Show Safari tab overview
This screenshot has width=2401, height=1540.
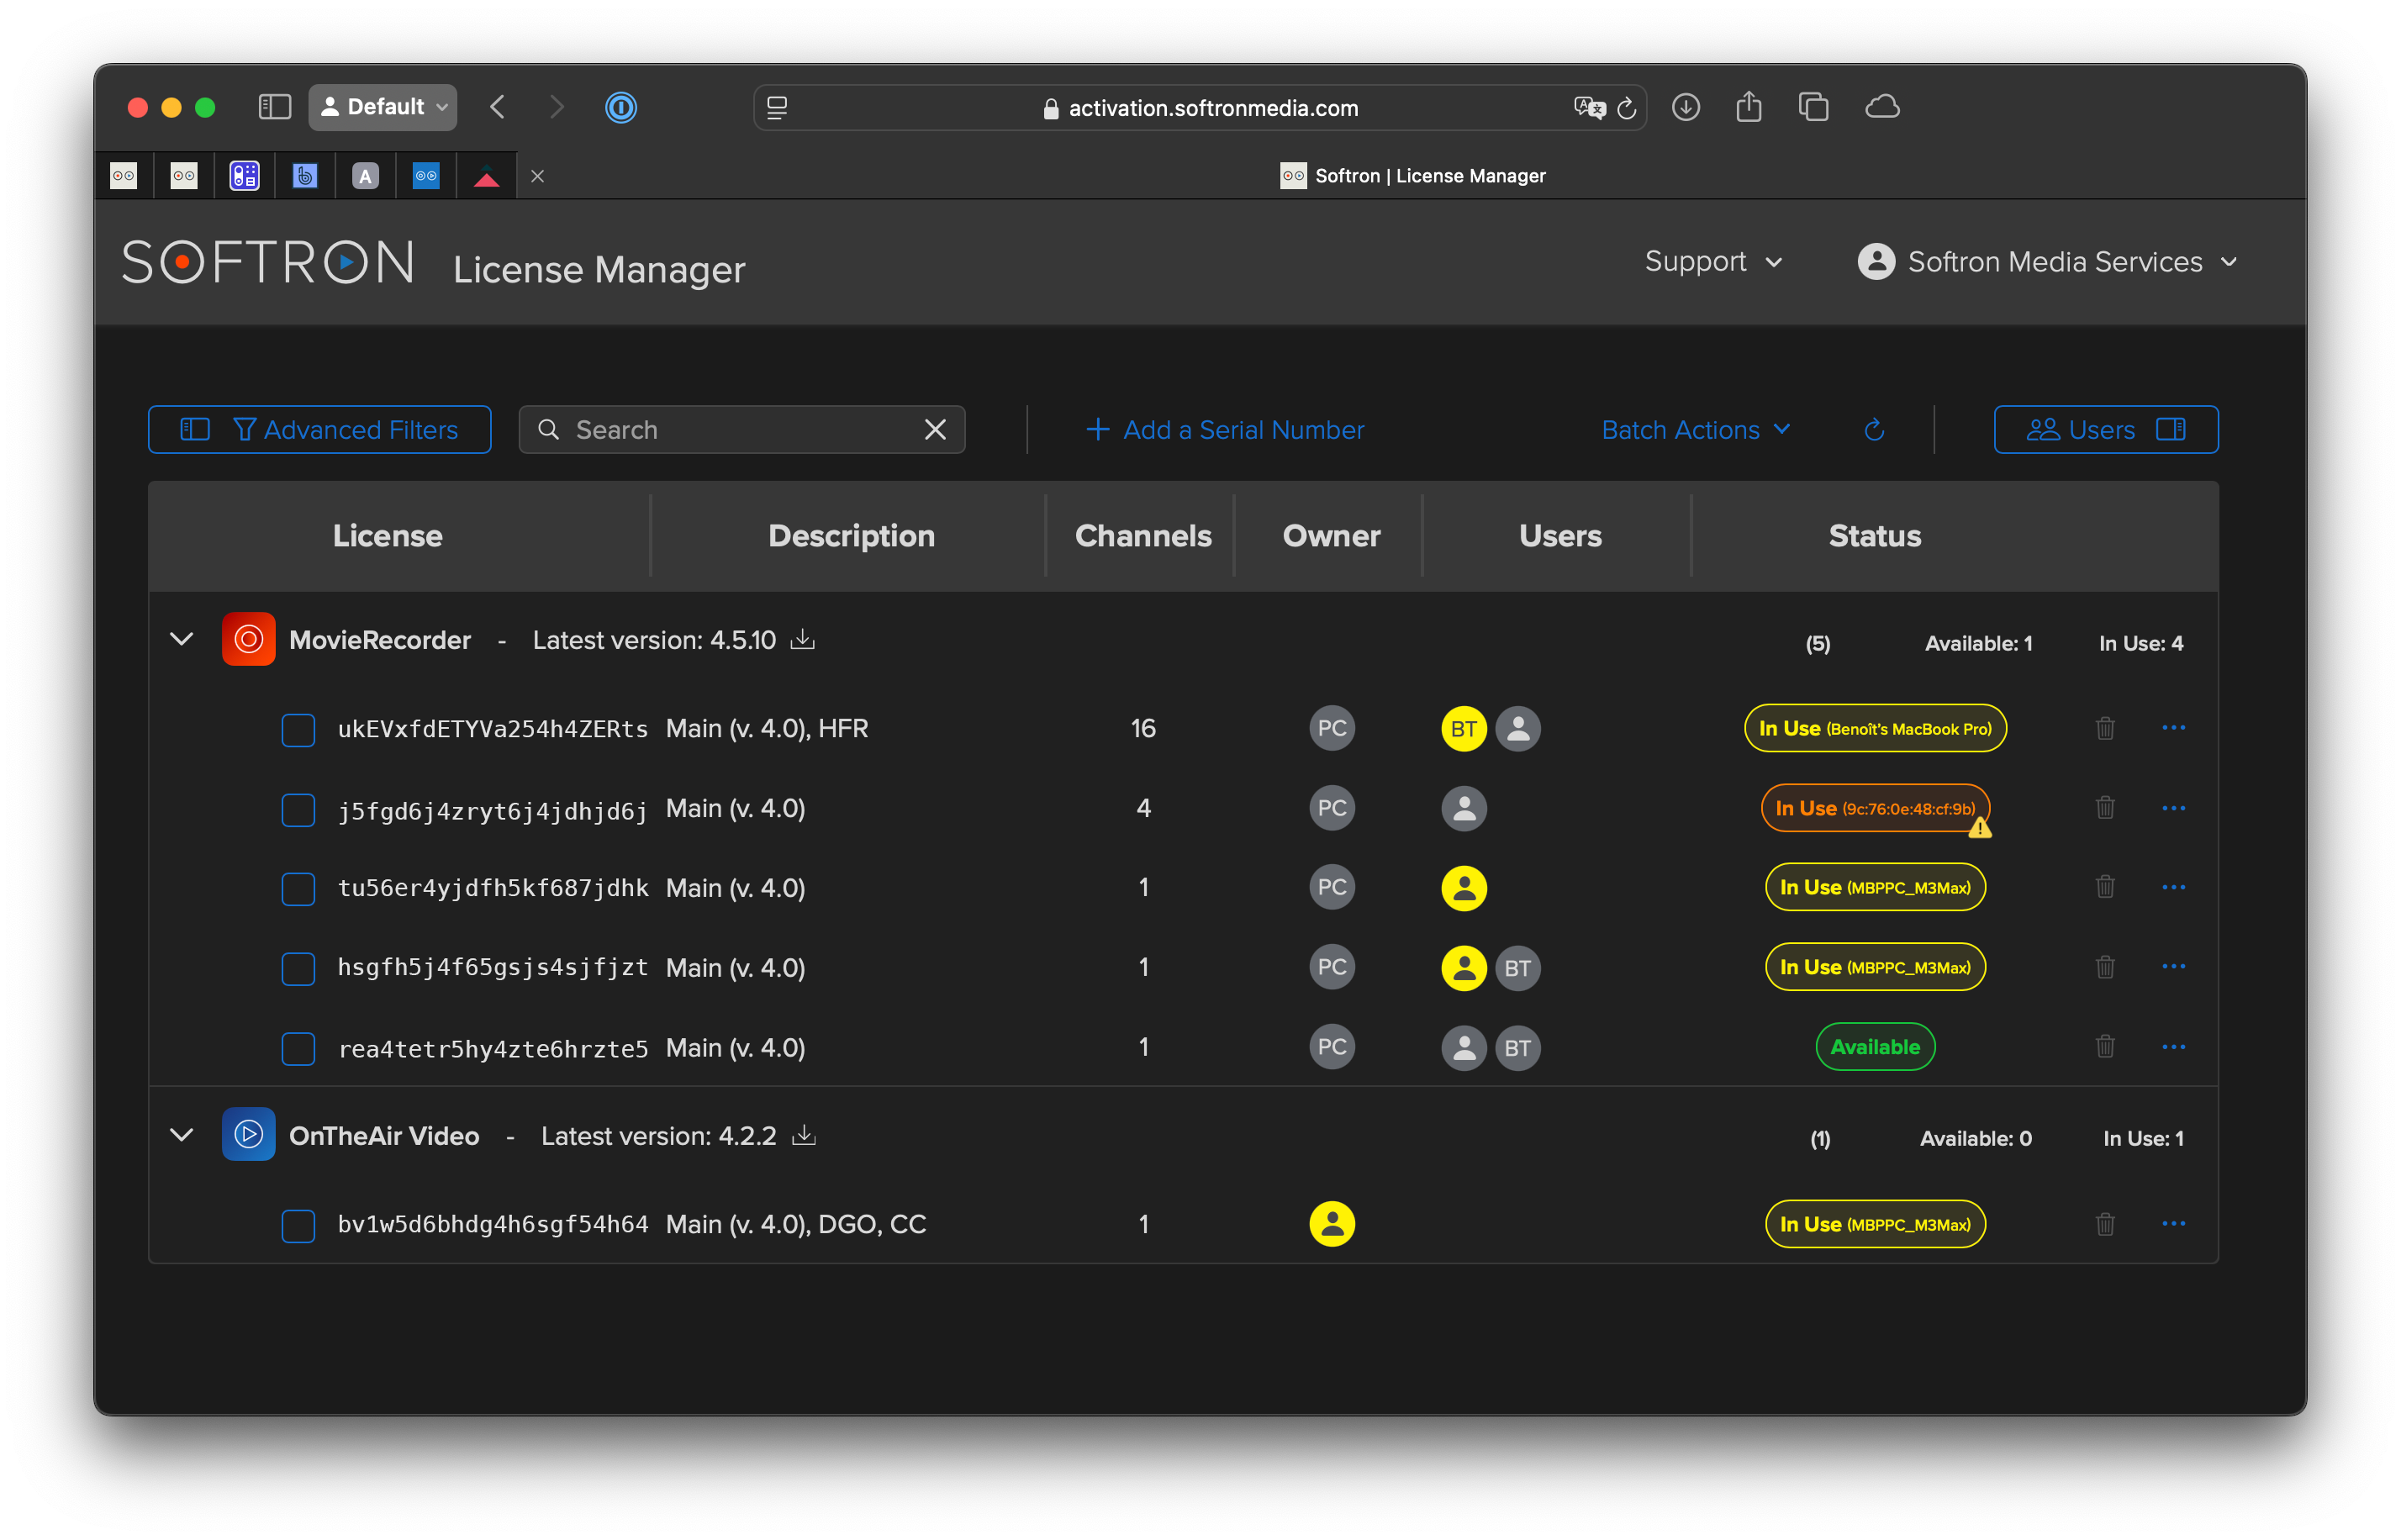click(x=1813, y=107)
